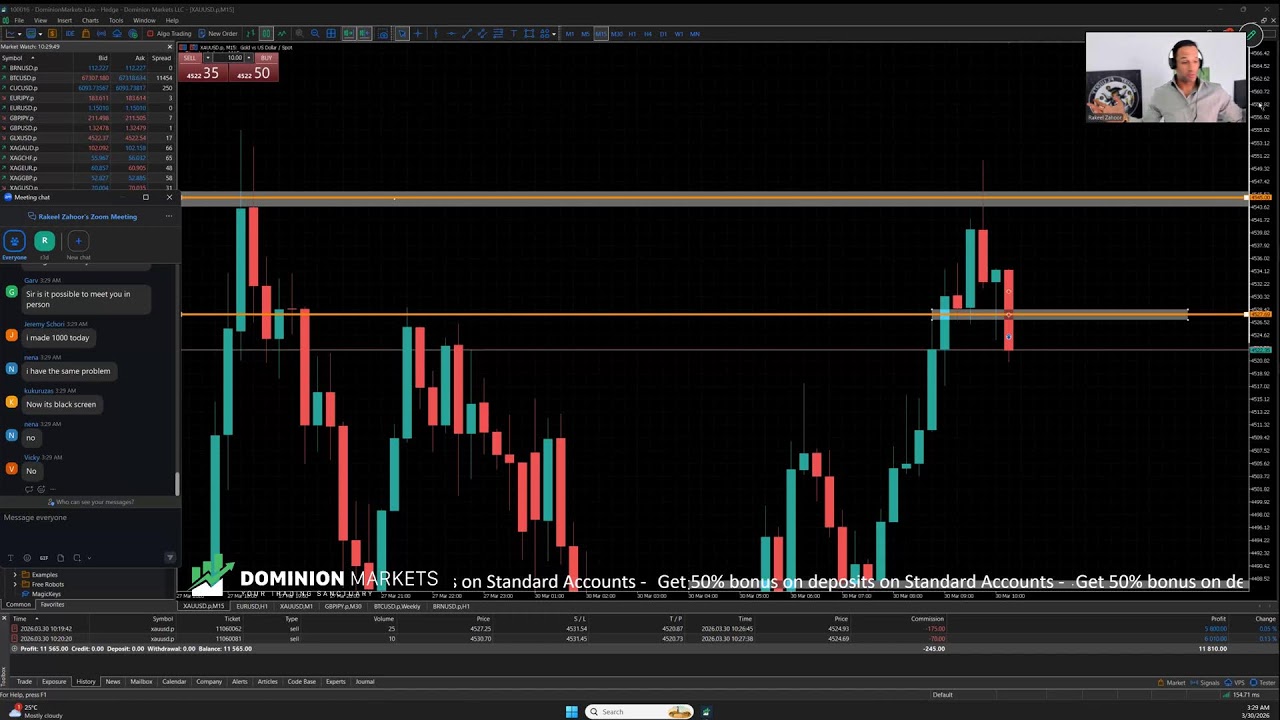Switch to the BTCUSD.p,Weekly chart tab
Viewport: 1280px width, 720px height.
click(397, 607)
